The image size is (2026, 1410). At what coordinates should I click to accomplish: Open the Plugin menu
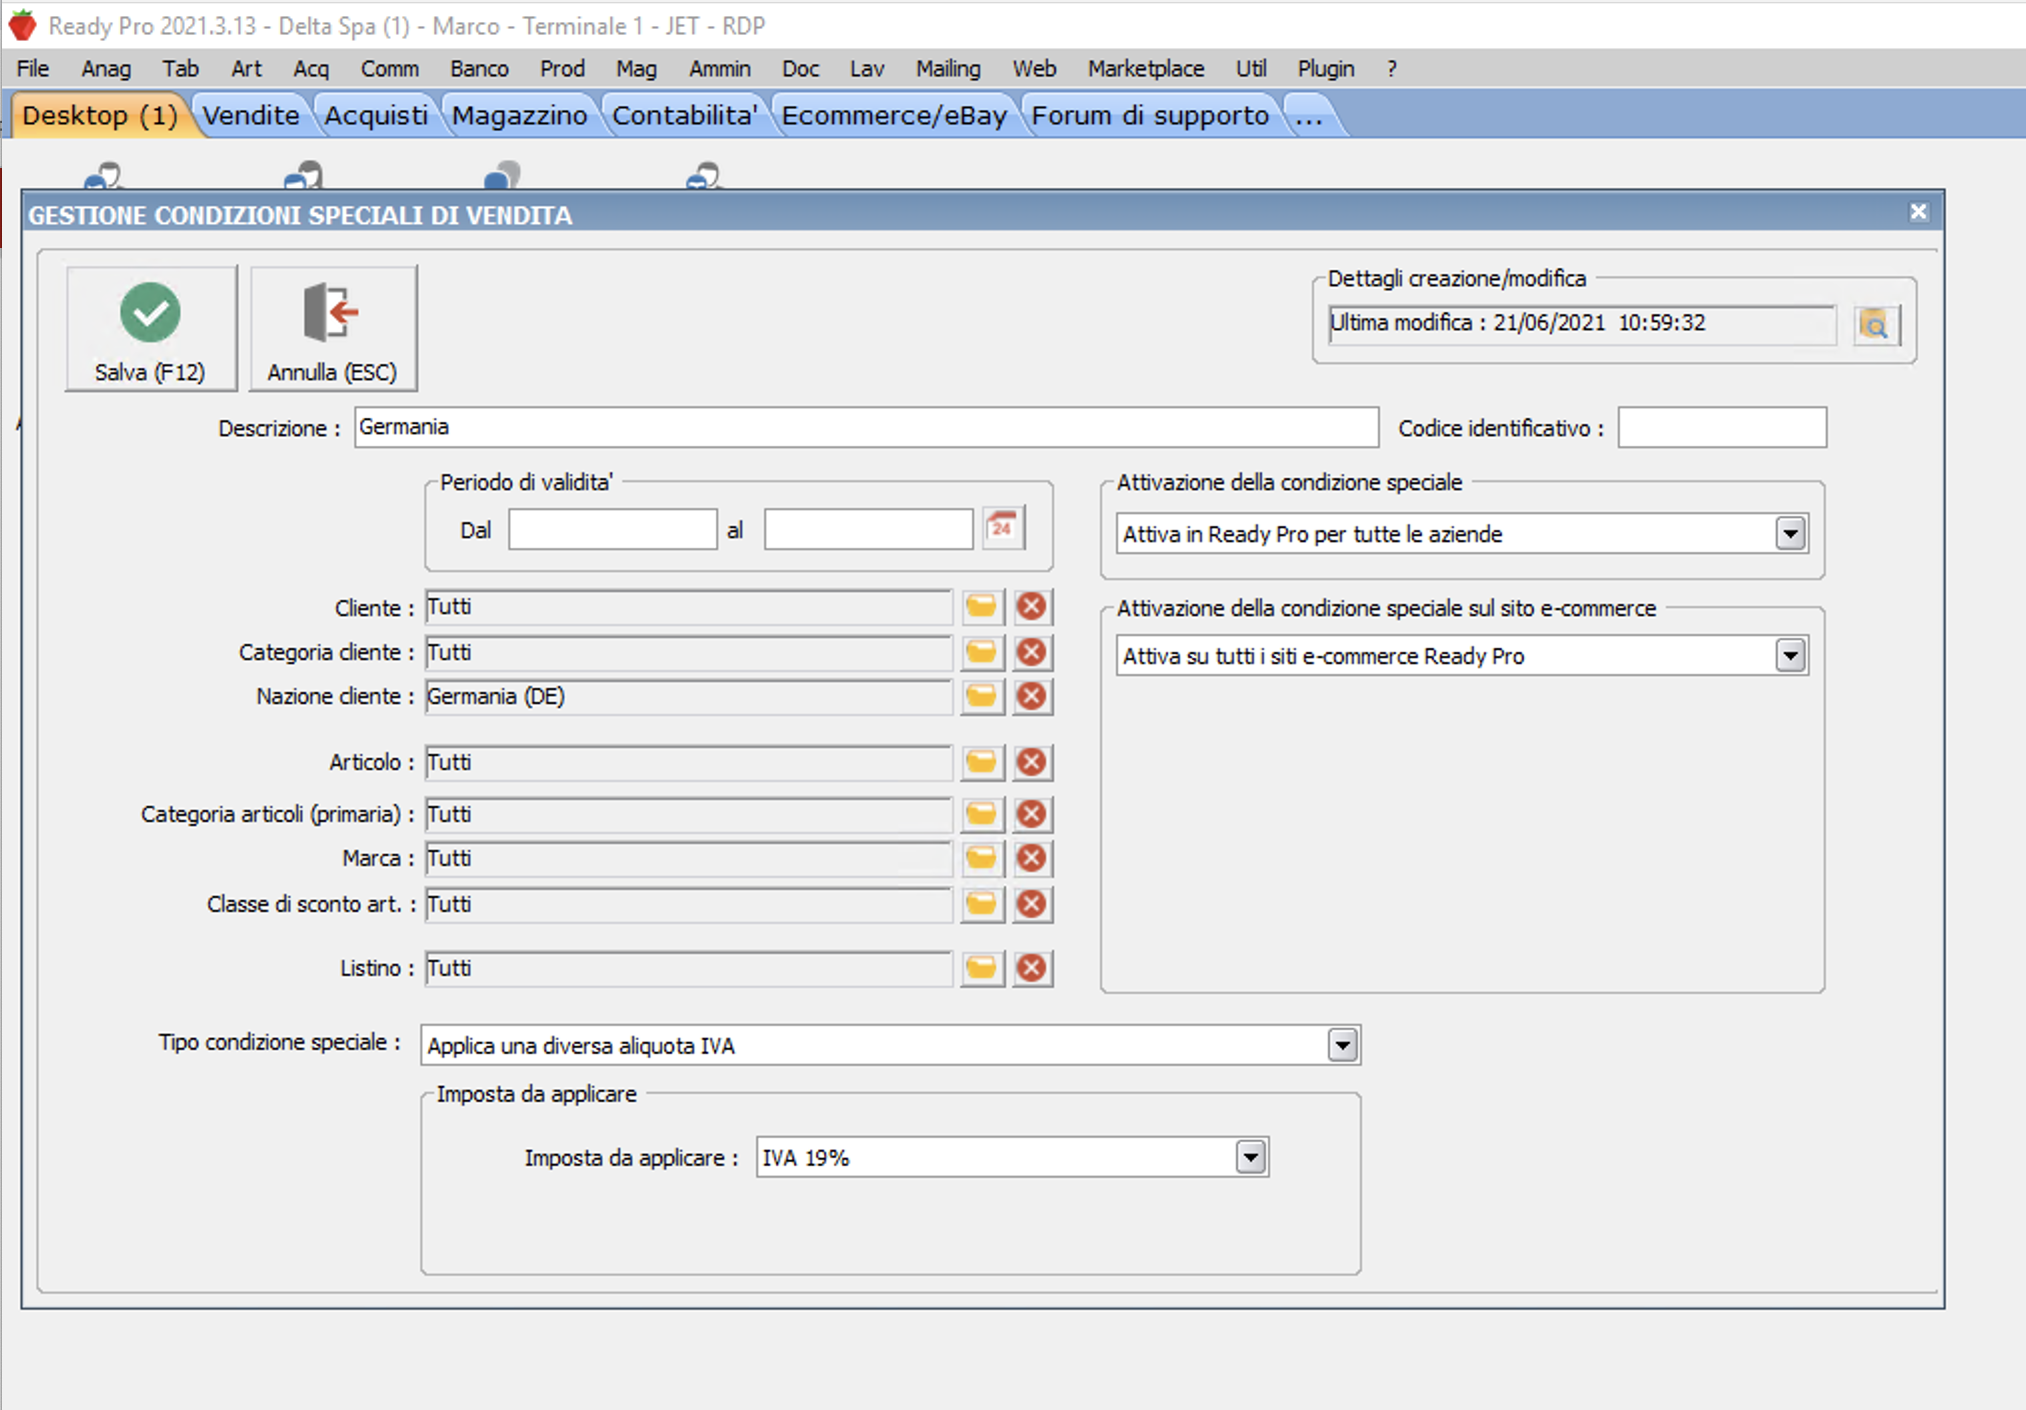point(1326,69)
